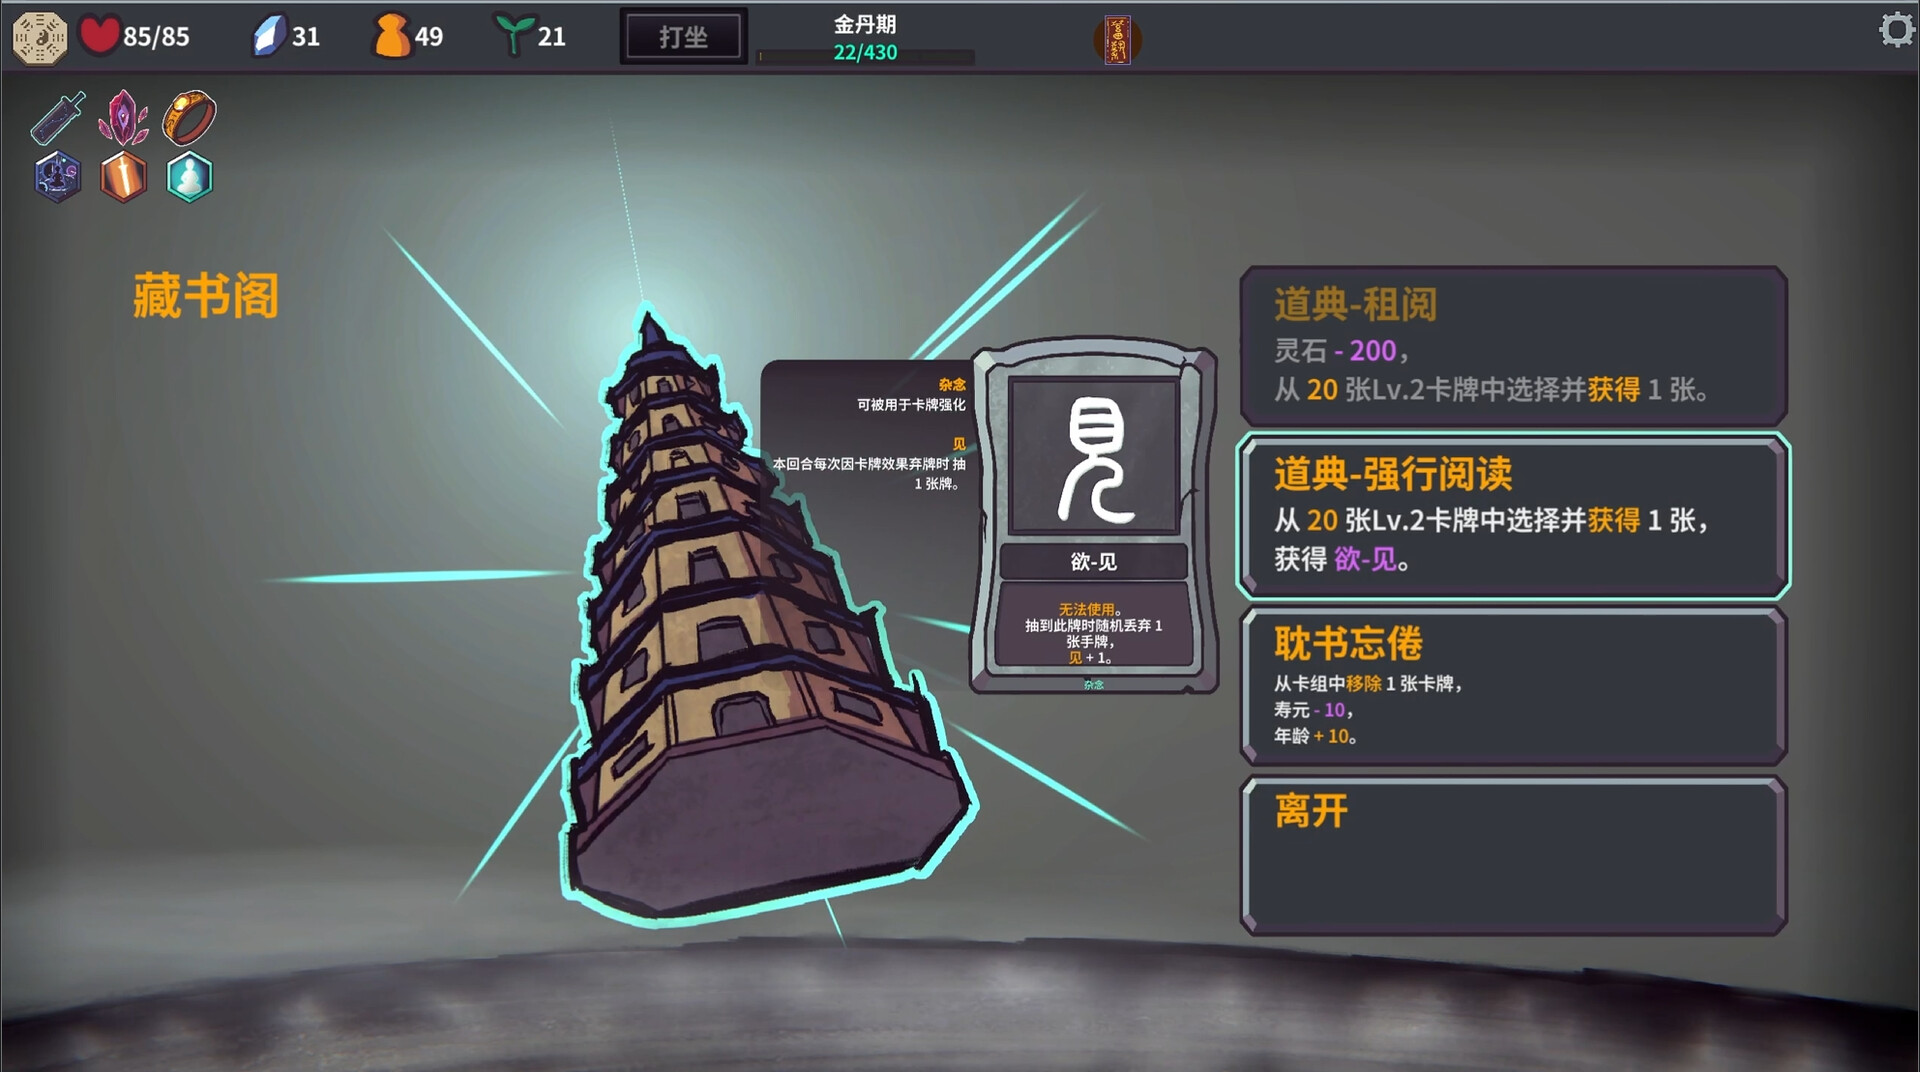
Task: Open the bagua compass icon
Action: coord(39,37)
